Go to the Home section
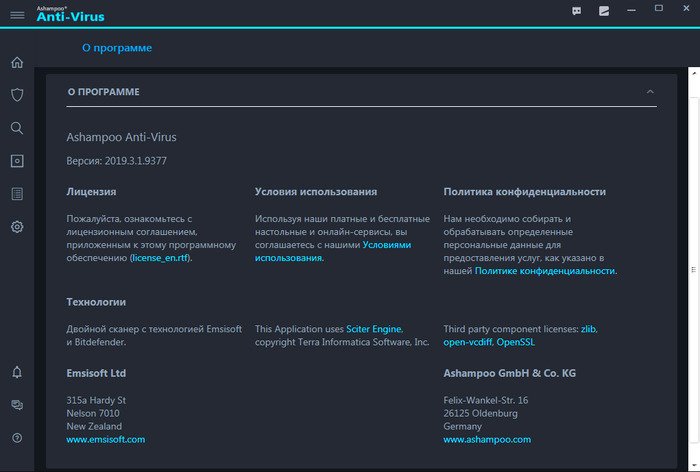Viewport: 700px width, 472px height. tap(17, 63)
